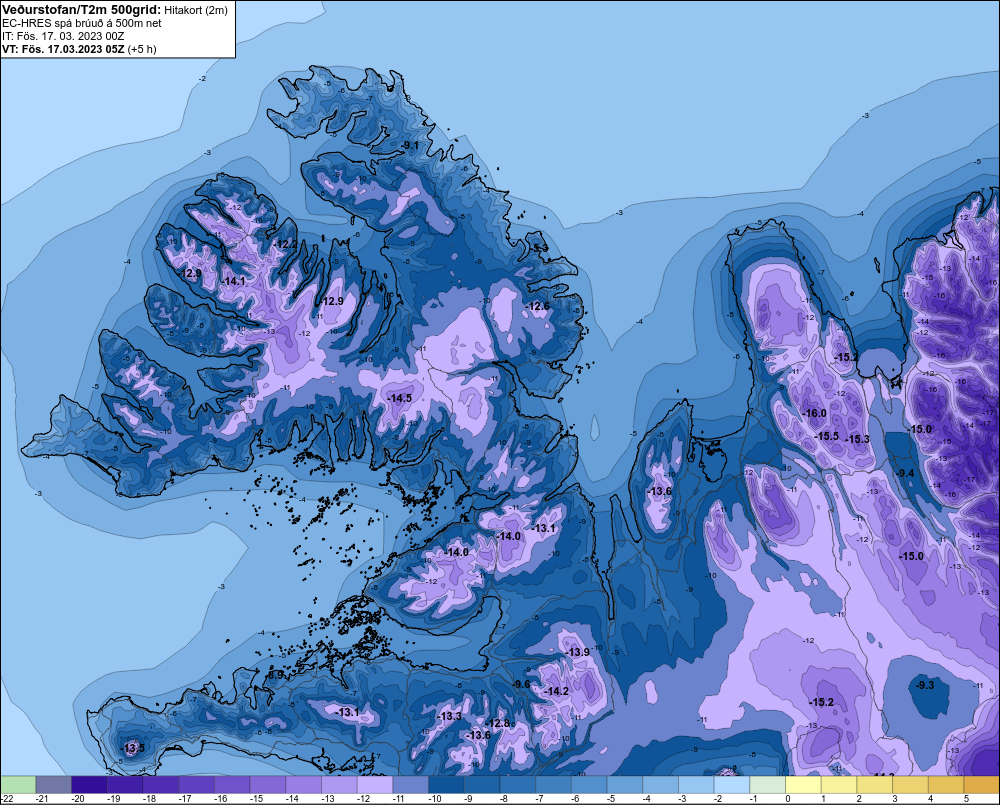Click the -13.5 temperature label
The width and height of the screenshot is (1000, 805).
(132, 748)
